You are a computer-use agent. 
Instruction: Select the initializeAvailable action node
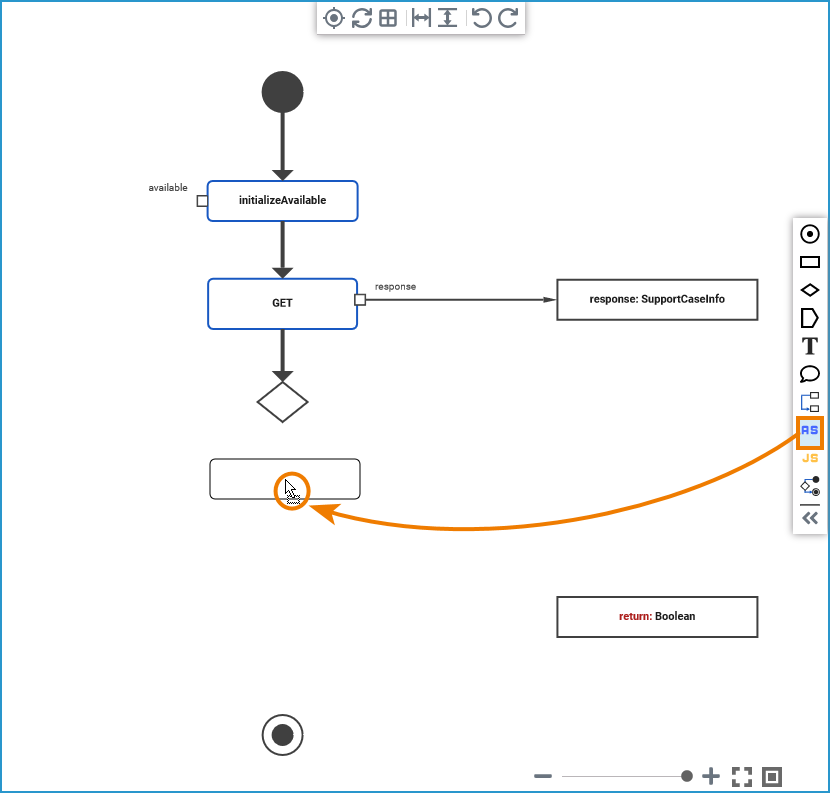(x=283, y=201)
